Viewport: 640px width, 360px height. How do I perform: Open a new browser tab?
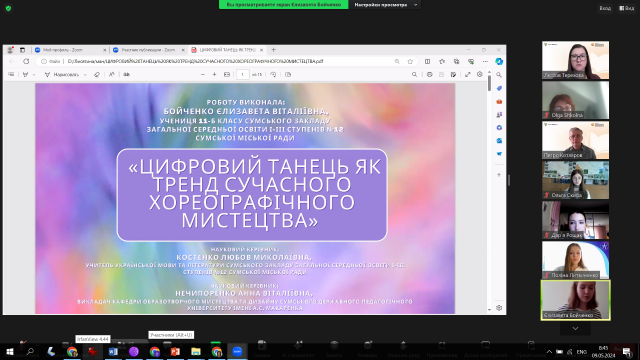coord(273,50)
